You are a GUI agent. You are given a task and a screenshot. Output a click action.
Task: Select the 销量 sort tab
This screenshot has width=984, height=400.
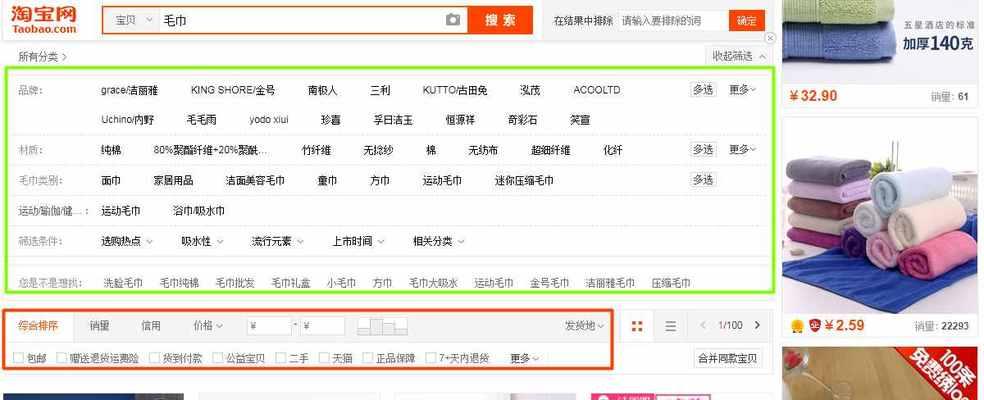click(99, 326)
